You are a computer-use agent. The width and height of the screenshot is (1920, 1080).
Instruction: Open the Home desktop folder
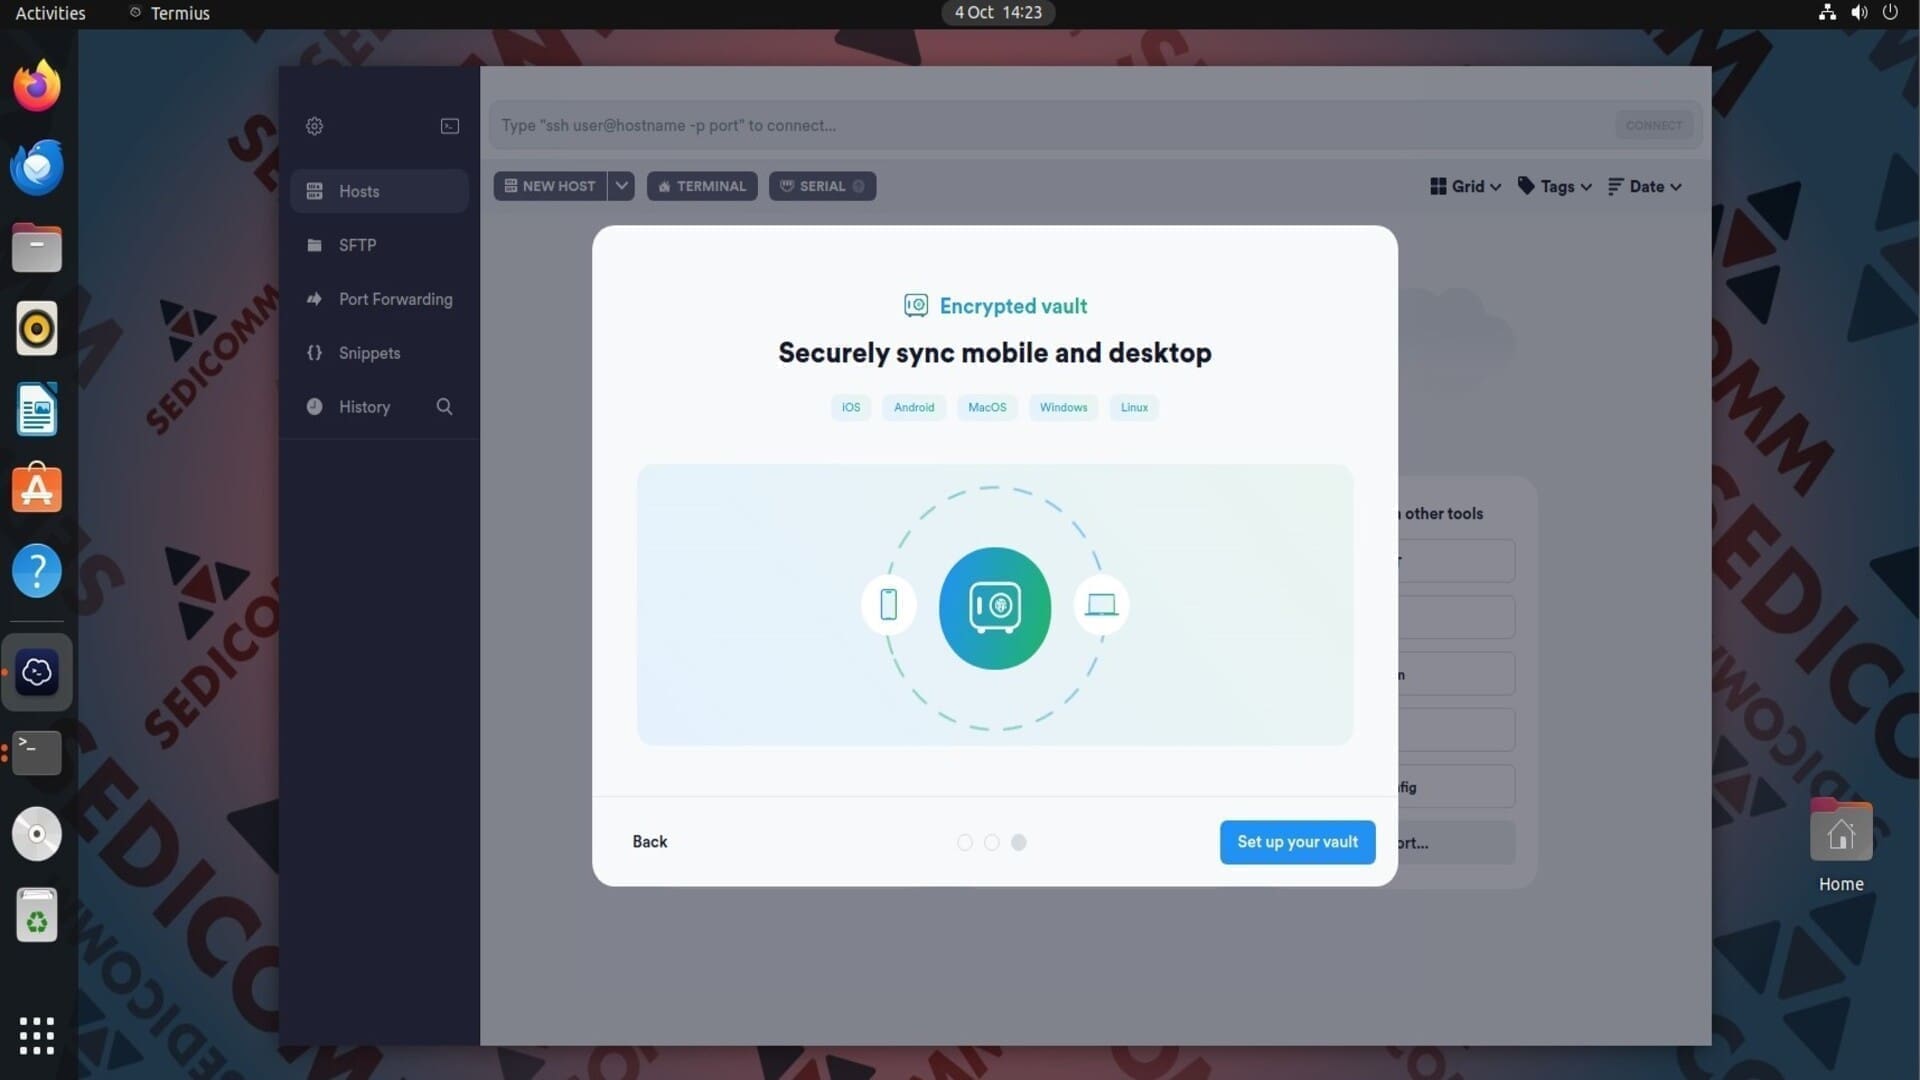pos(1841,846)
